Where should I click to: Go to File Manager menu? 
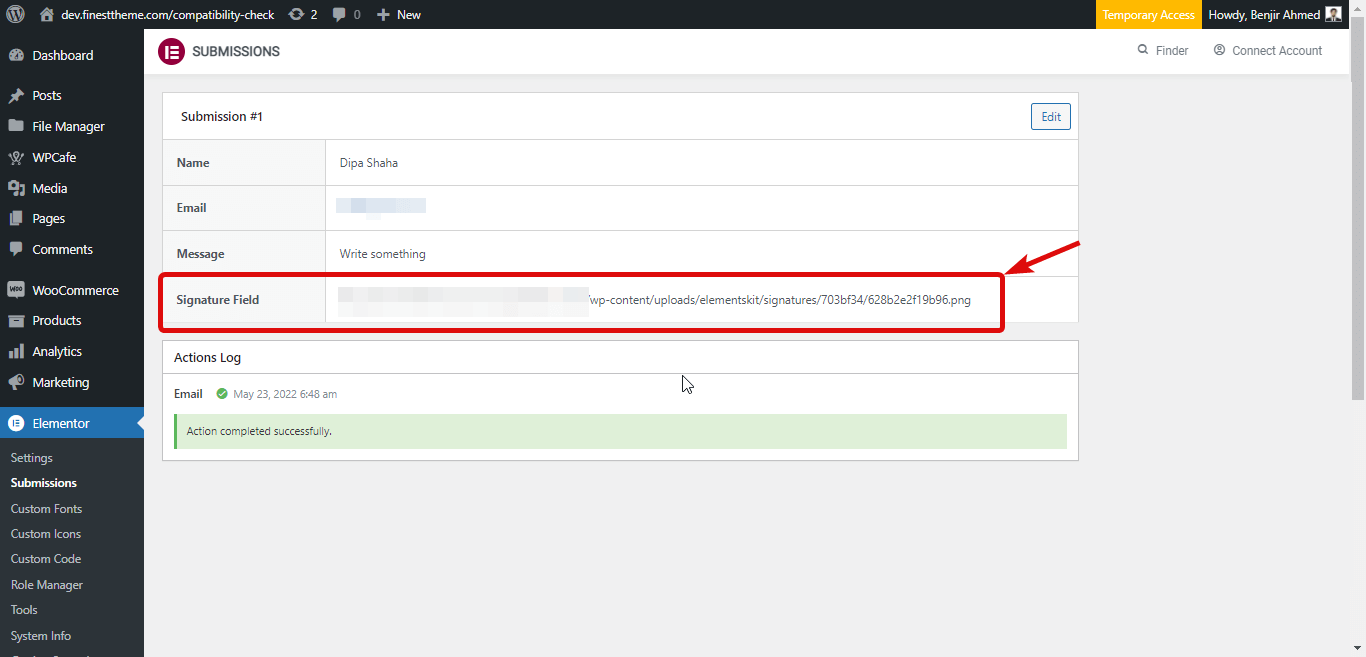[x=72, y=127]
